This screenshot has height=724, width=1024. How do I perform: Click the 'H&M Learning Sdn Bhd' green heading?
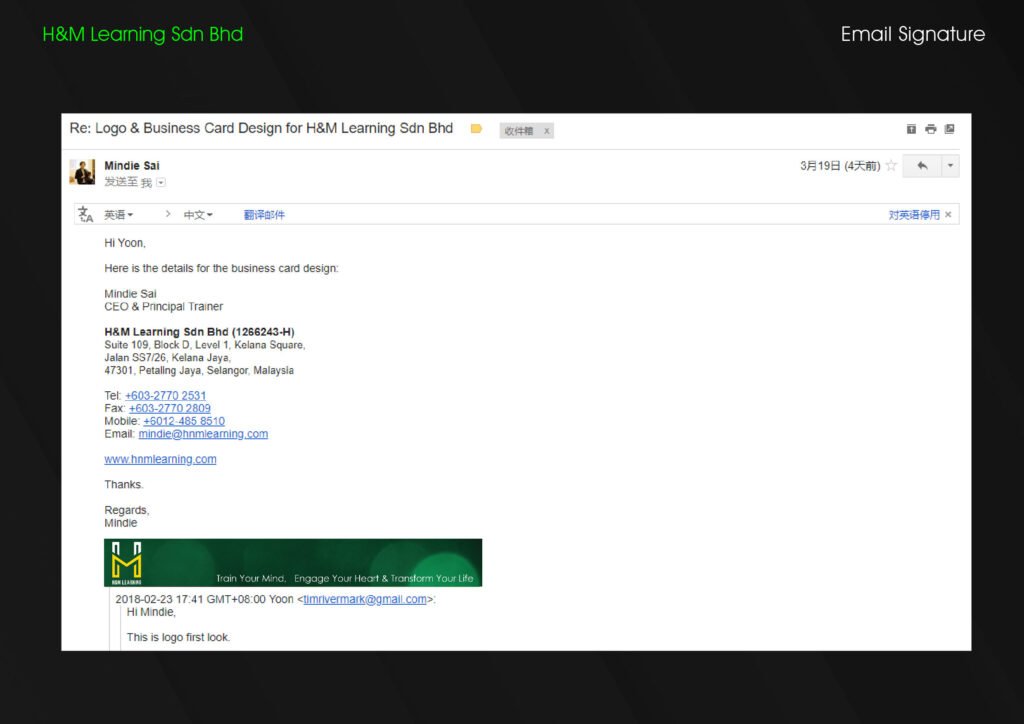pyautogui.click(x=142, y=34)
